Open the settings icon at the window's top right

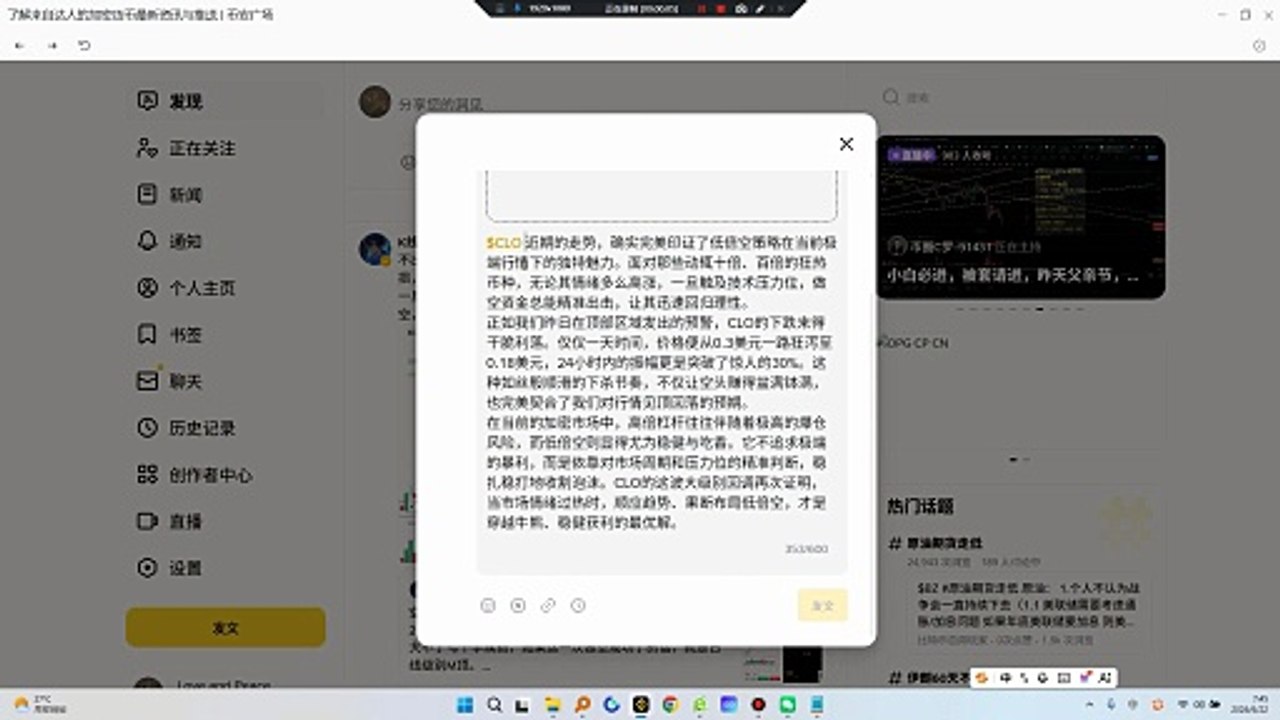[1259, 46]
